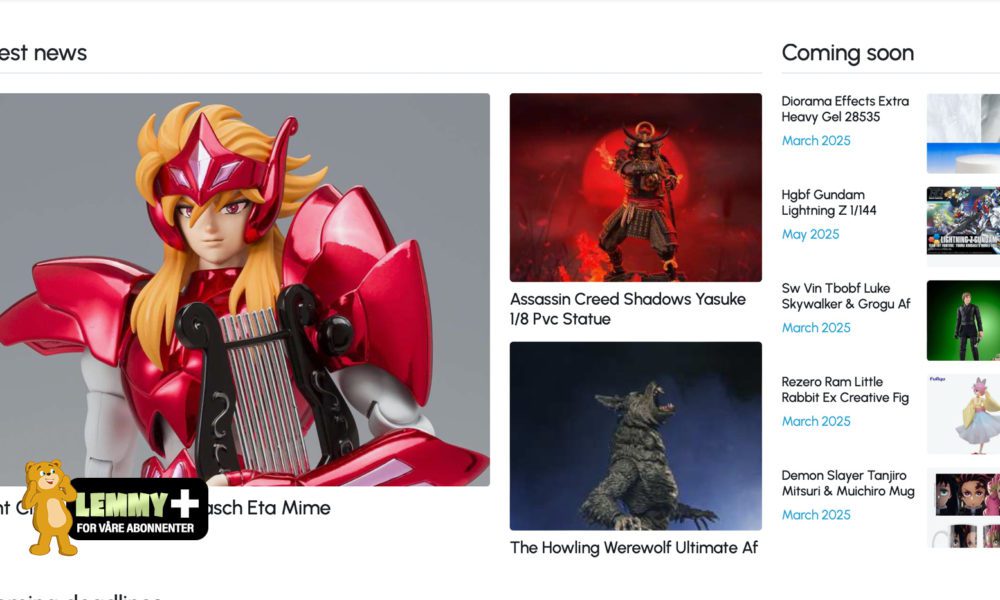The image size is (1000, 600).
Task: Open Demon Slayer Tanjiro Mitsuri & Muichiro Mug
Action: coord(848,483)
